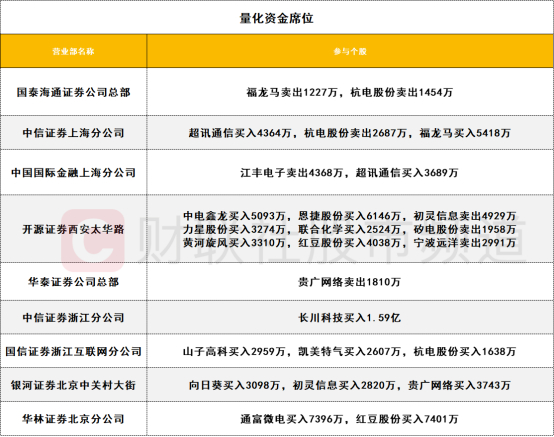The width and height of the screenshot is (554, 437).
Task: Click the 通富微电买入7396万 cell
Action: click(350, 419)
